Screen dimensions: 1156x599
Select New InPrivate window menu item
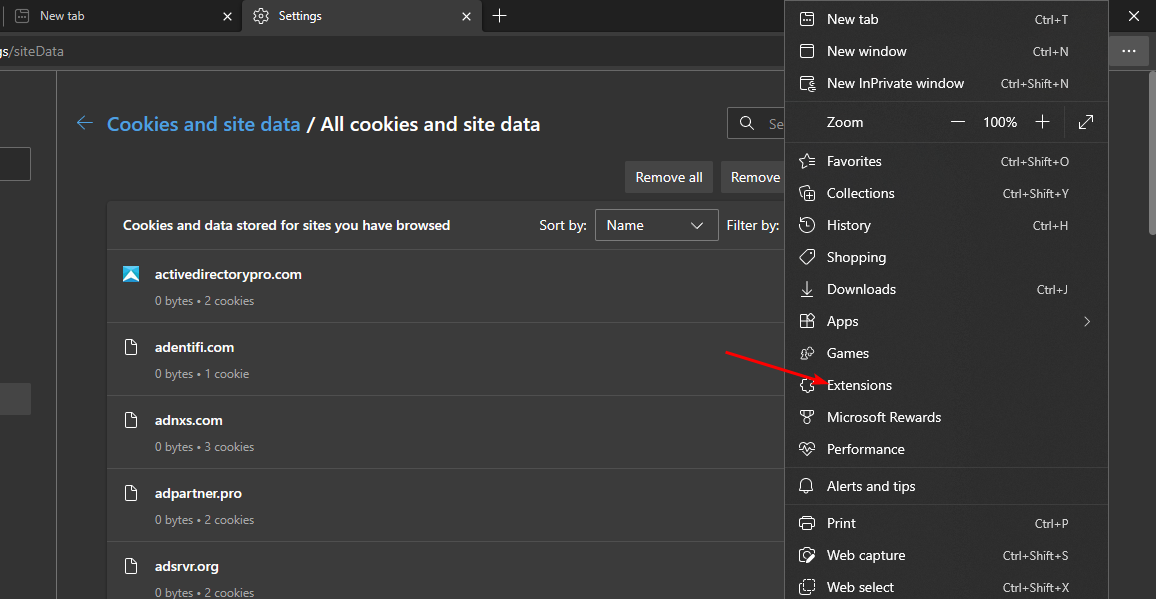coord(895,83)
